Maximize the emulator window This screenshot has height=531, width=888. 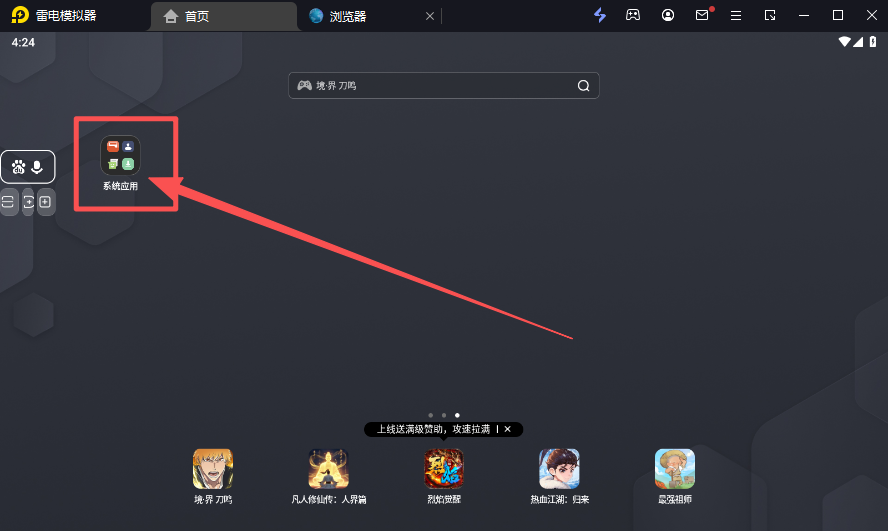[x=838, y=15]
